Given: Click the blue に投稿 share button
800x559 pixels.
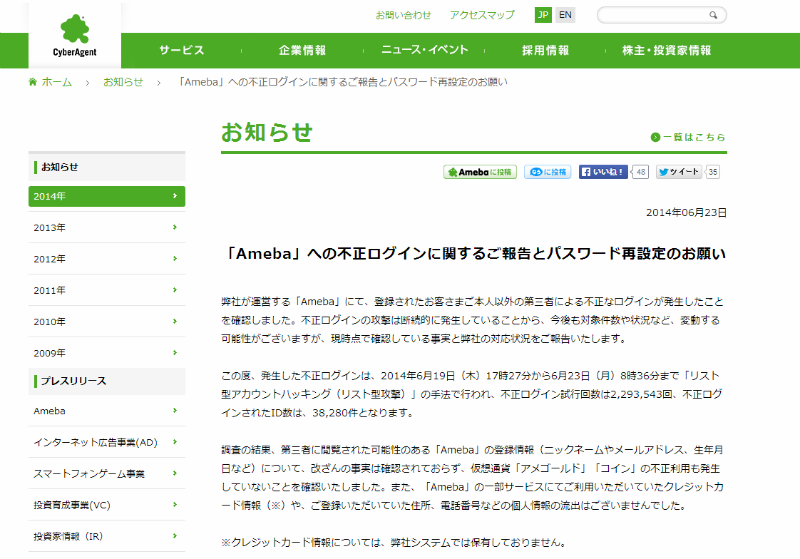Looking at the screenshot, I should click(x=547, y=172).
